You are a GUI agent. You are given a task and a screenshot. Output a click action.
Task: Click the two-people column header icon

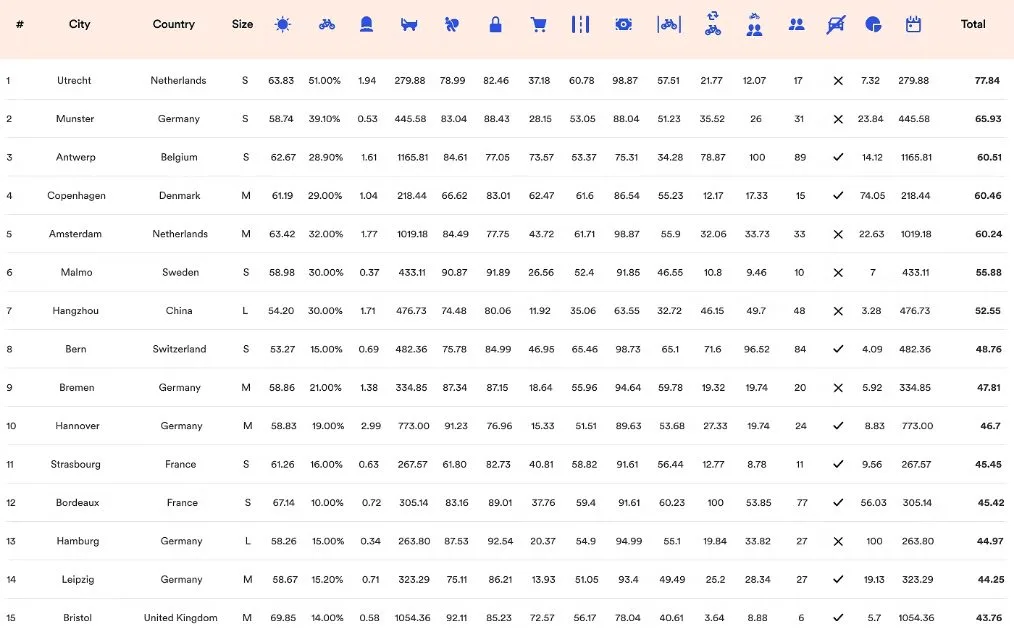tap(796, 25)
